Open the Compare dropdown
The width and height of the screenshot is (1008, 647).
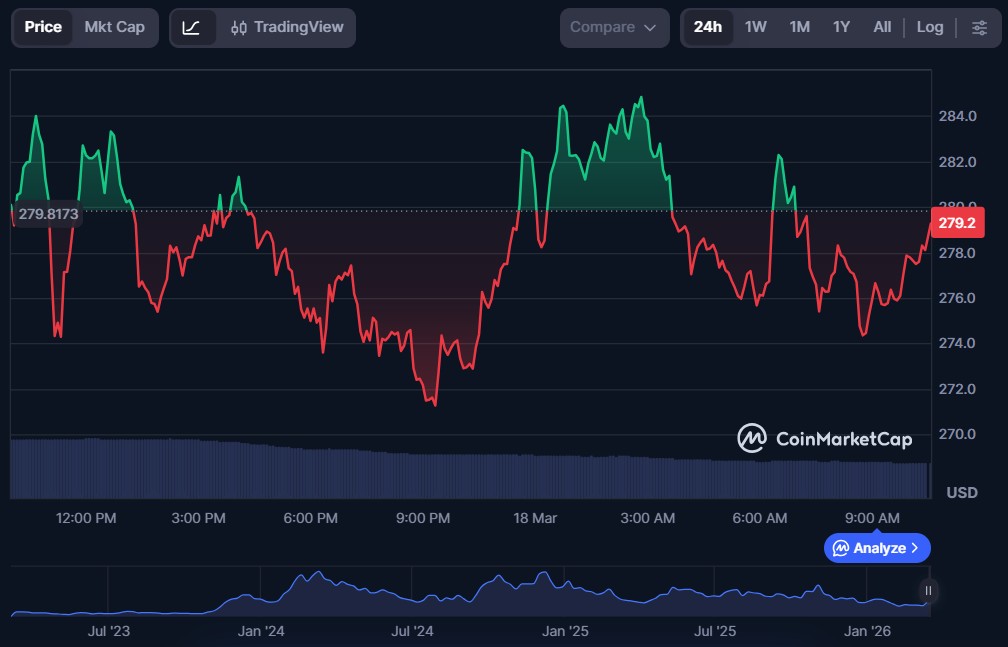click(614, 27)
